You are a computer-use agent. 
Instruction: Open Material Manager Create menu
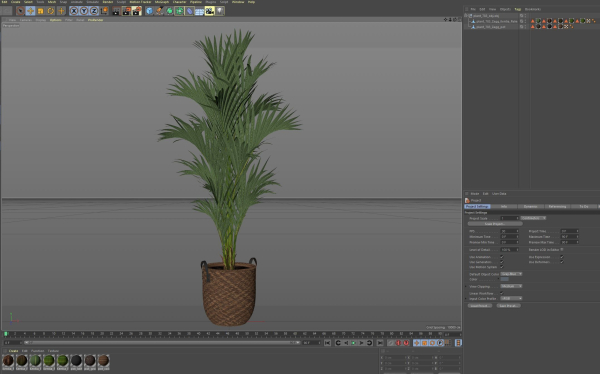(x=13, y=351)
